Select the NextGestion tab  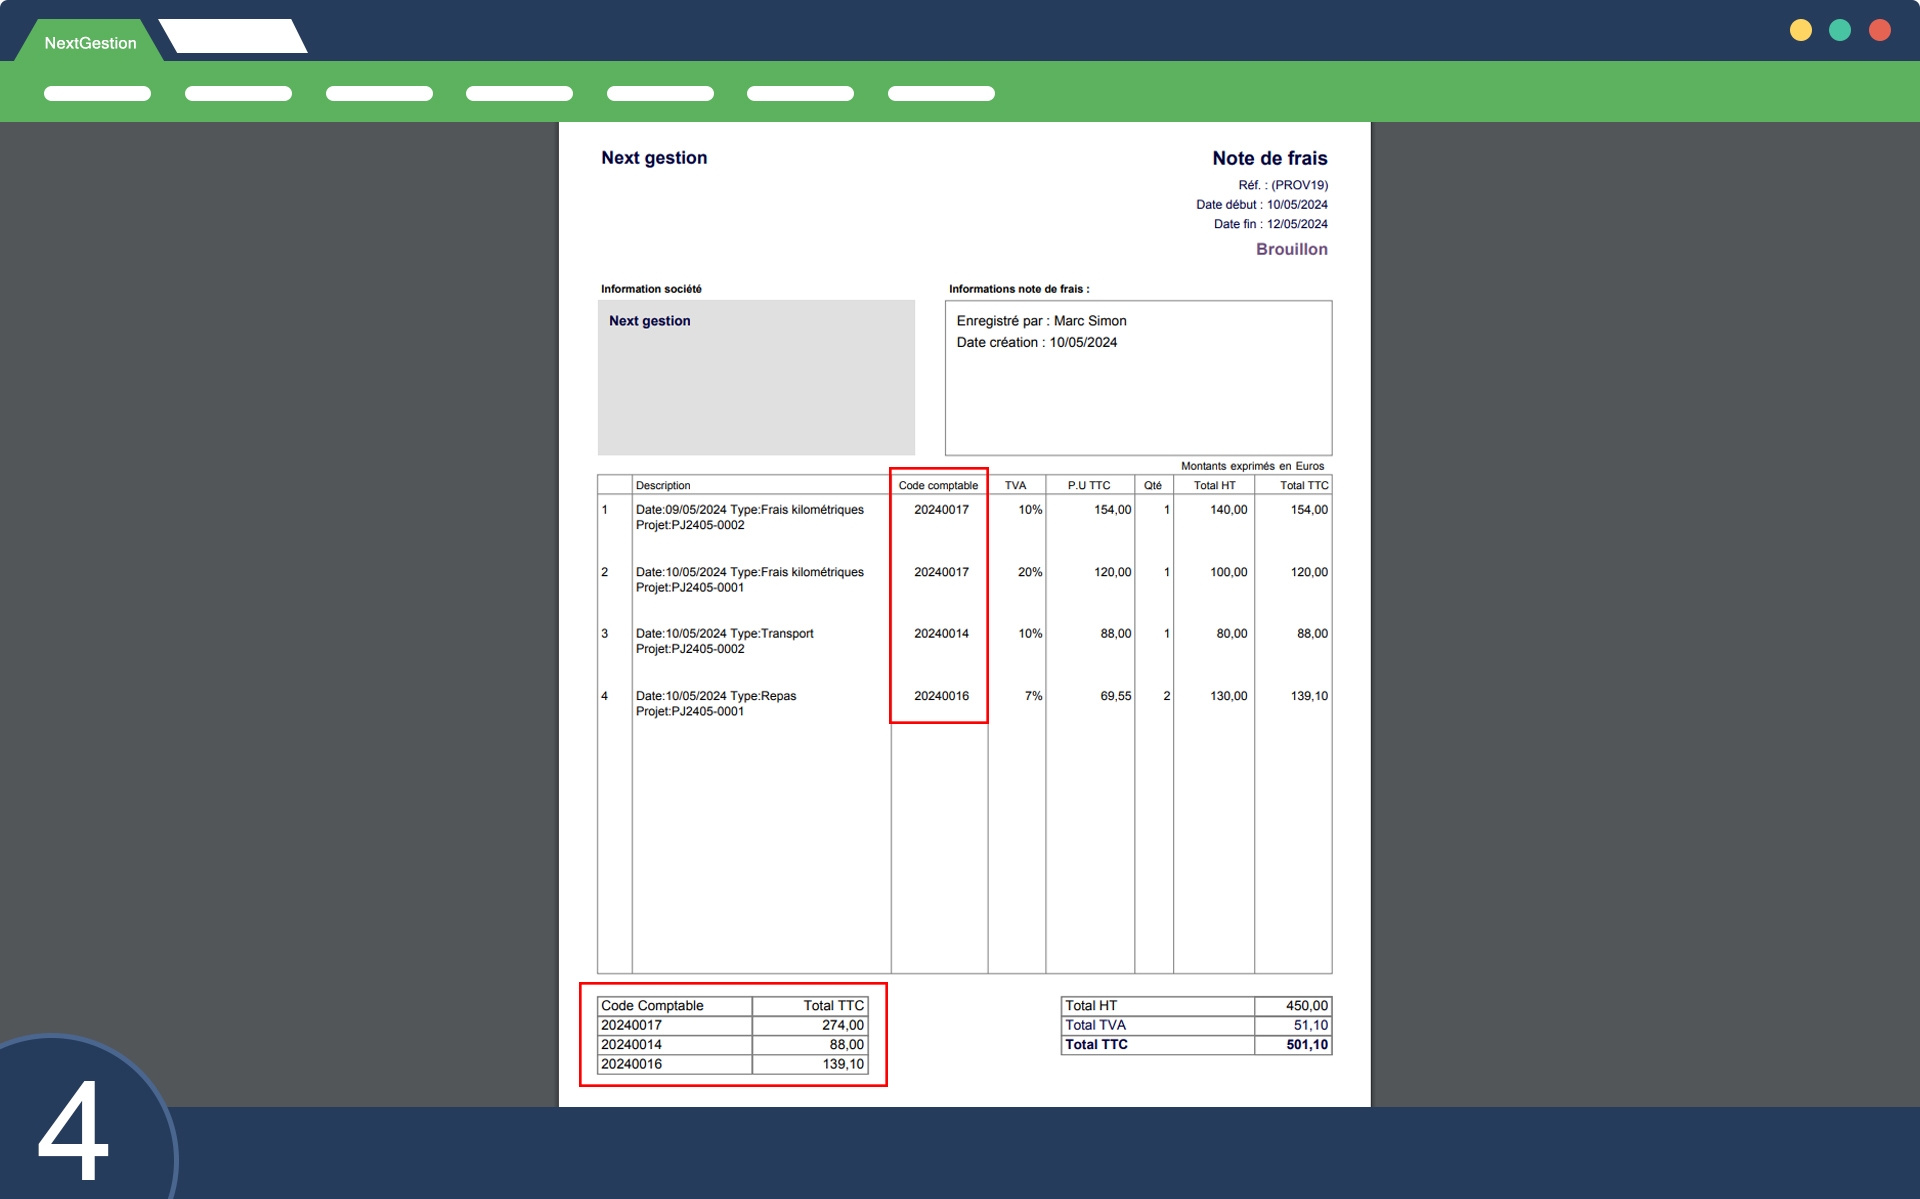click(90, 43)
